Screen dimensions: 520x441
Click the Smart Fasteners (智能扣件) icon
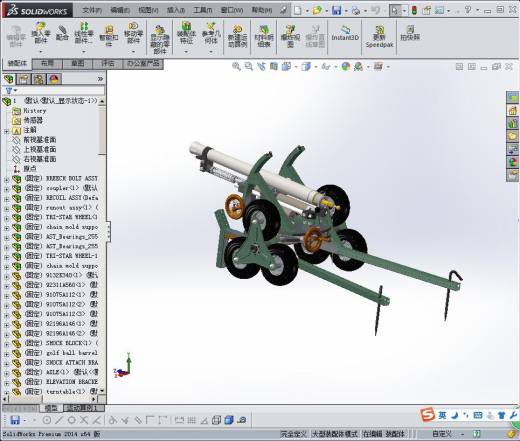click(x=109, y=36)
